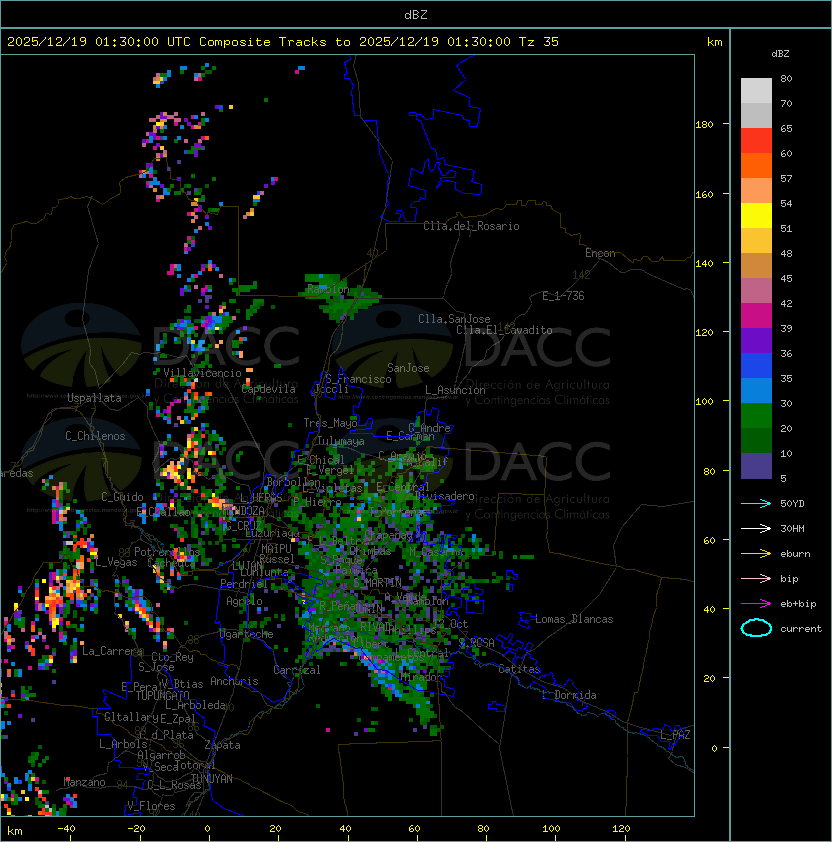Click the Encon place label
This screenshot has width=832, height=842.
600,253
